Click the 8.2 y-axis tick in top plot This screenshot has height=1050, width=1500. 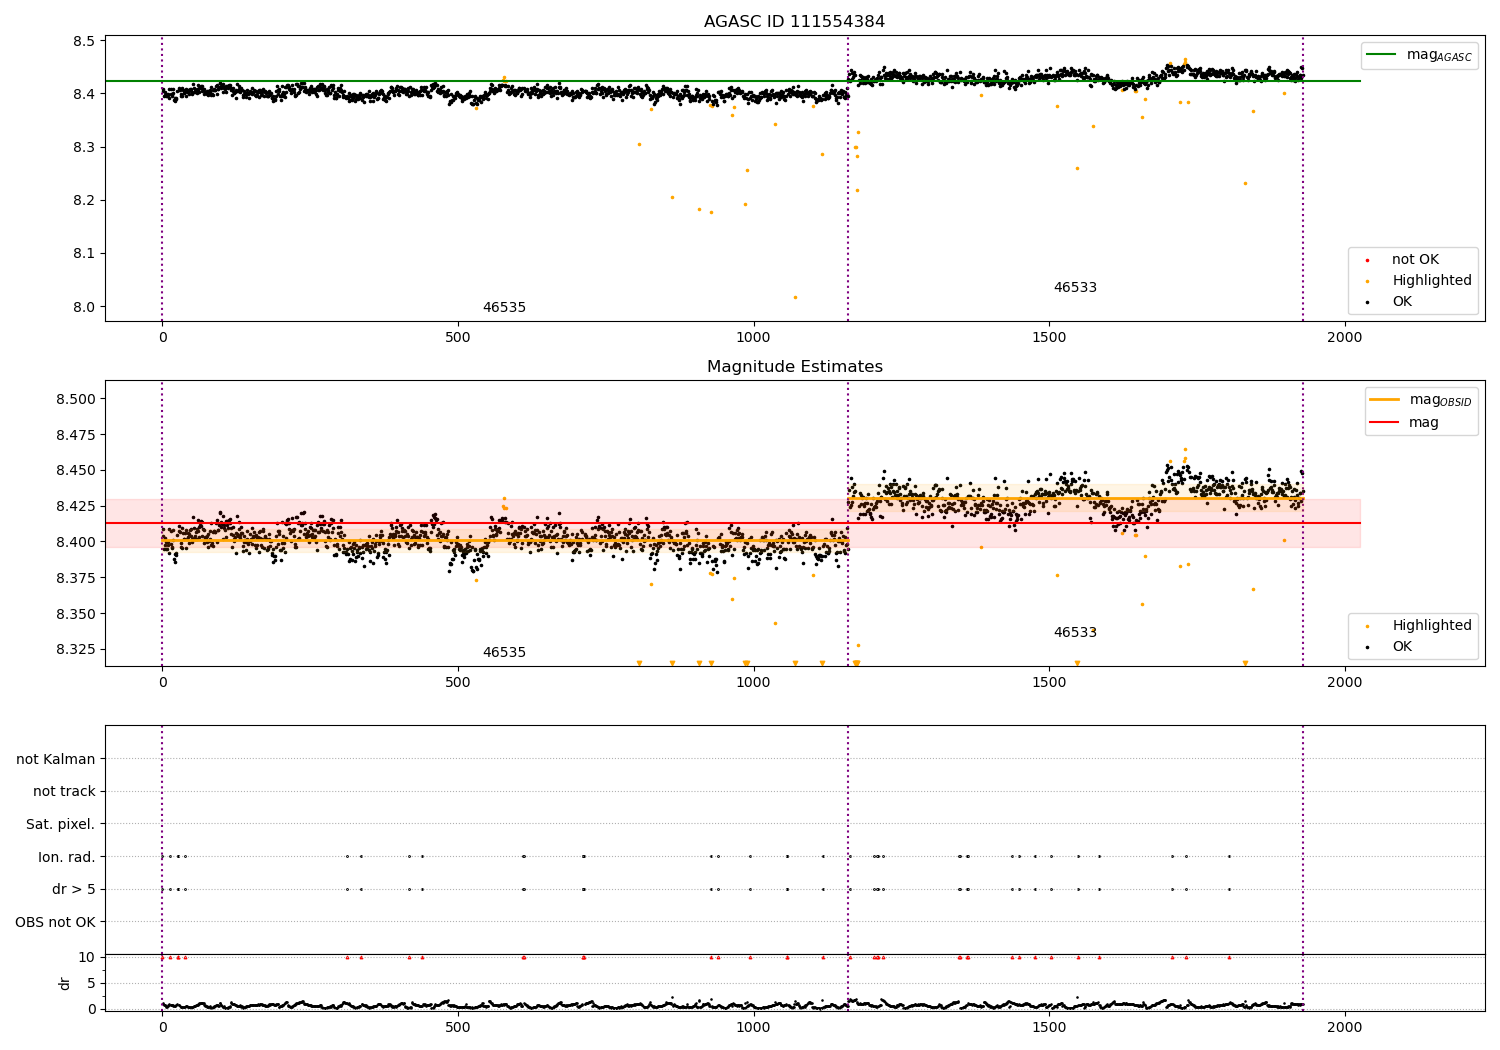coord(84,200)
